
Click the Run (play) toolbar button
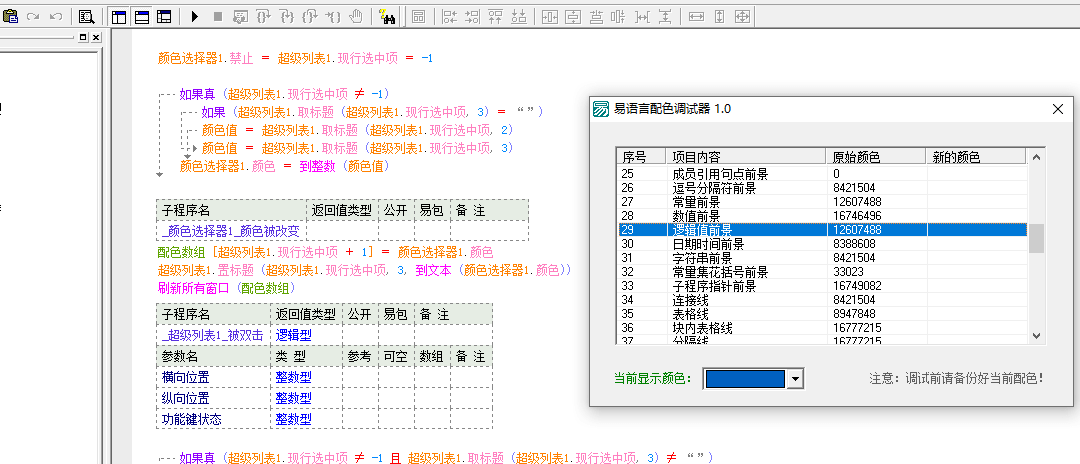tap(195, 17)
